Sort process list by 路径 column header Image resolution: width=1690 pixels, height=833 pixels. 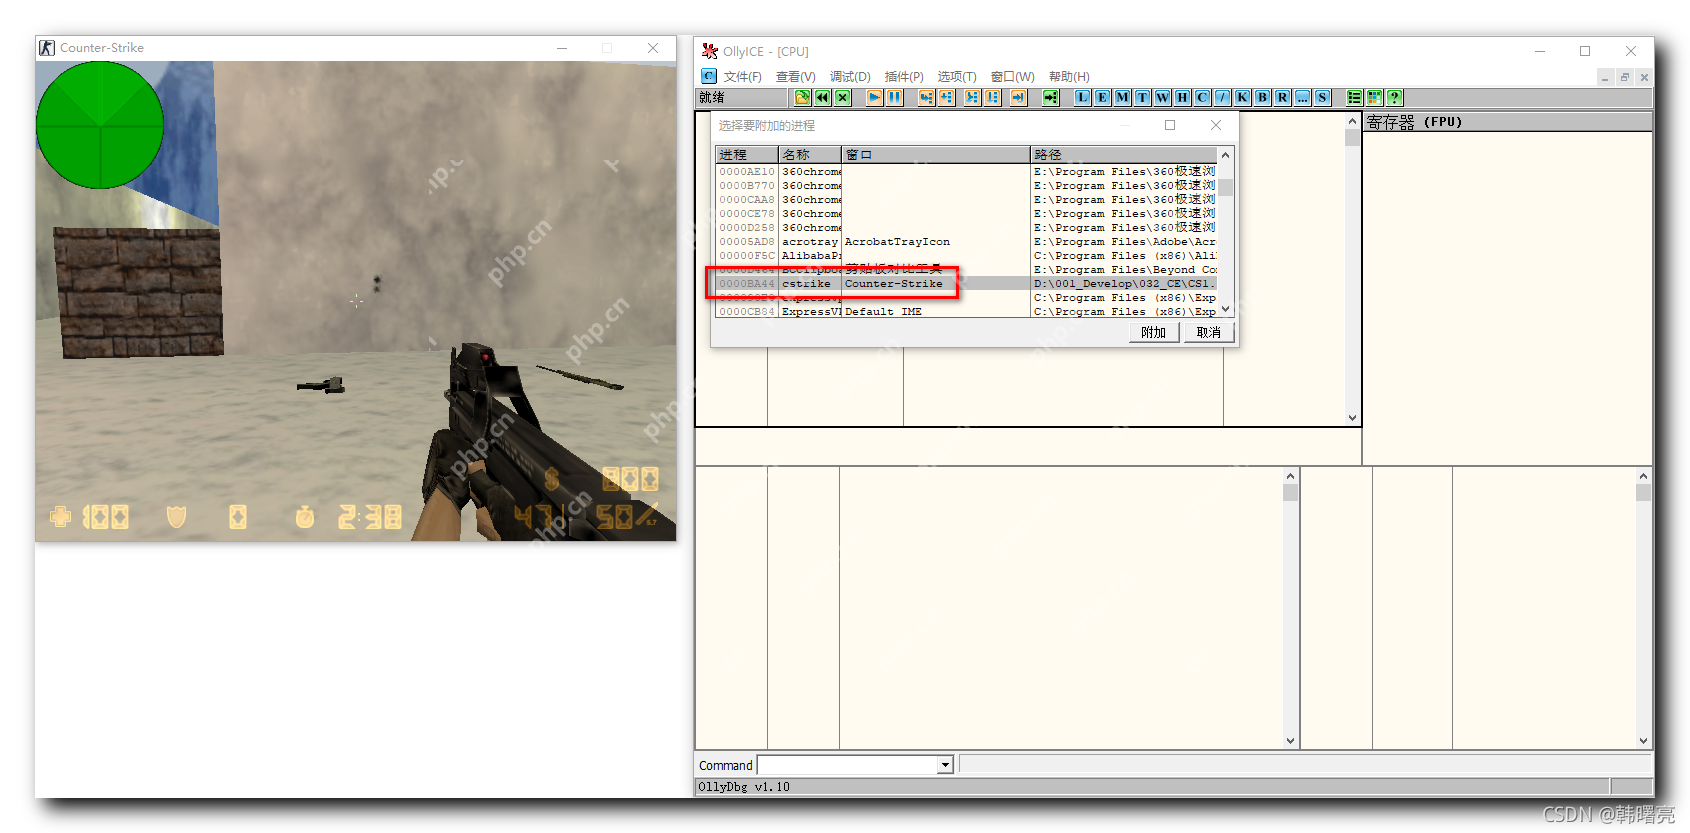coord(1120,155)
